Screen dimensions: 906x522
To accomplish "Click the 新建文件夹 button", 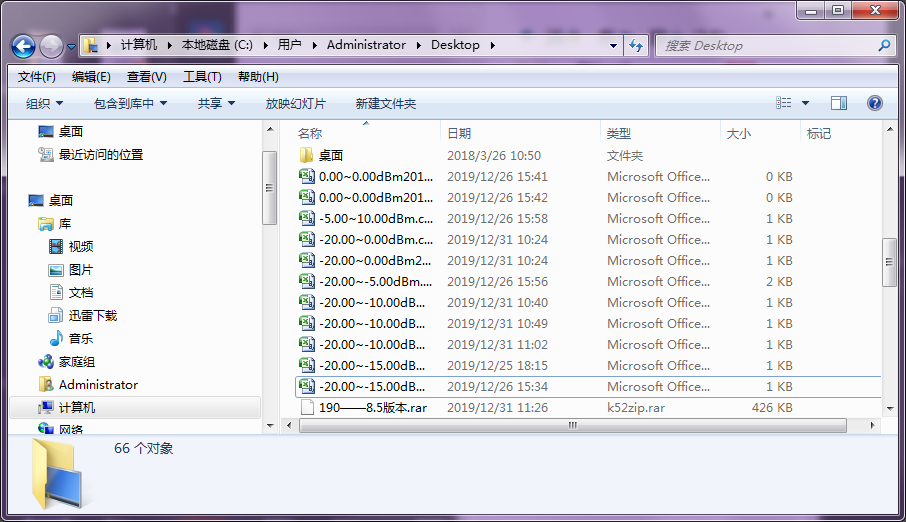I will coord(385,104).
